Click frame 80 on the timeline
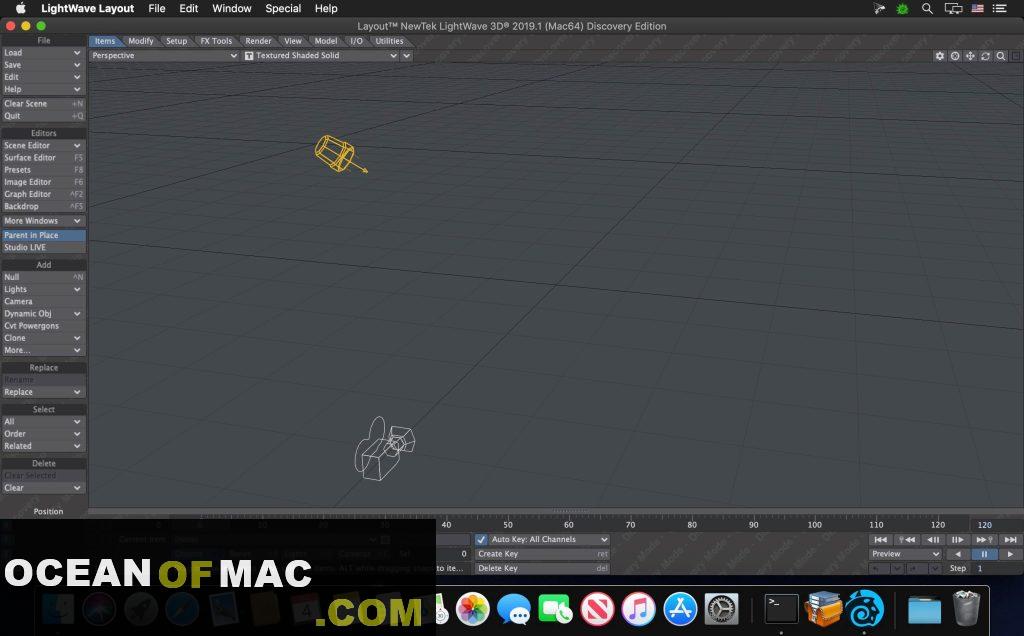The width and height of the screenshot is (1024, 636). 692,524
